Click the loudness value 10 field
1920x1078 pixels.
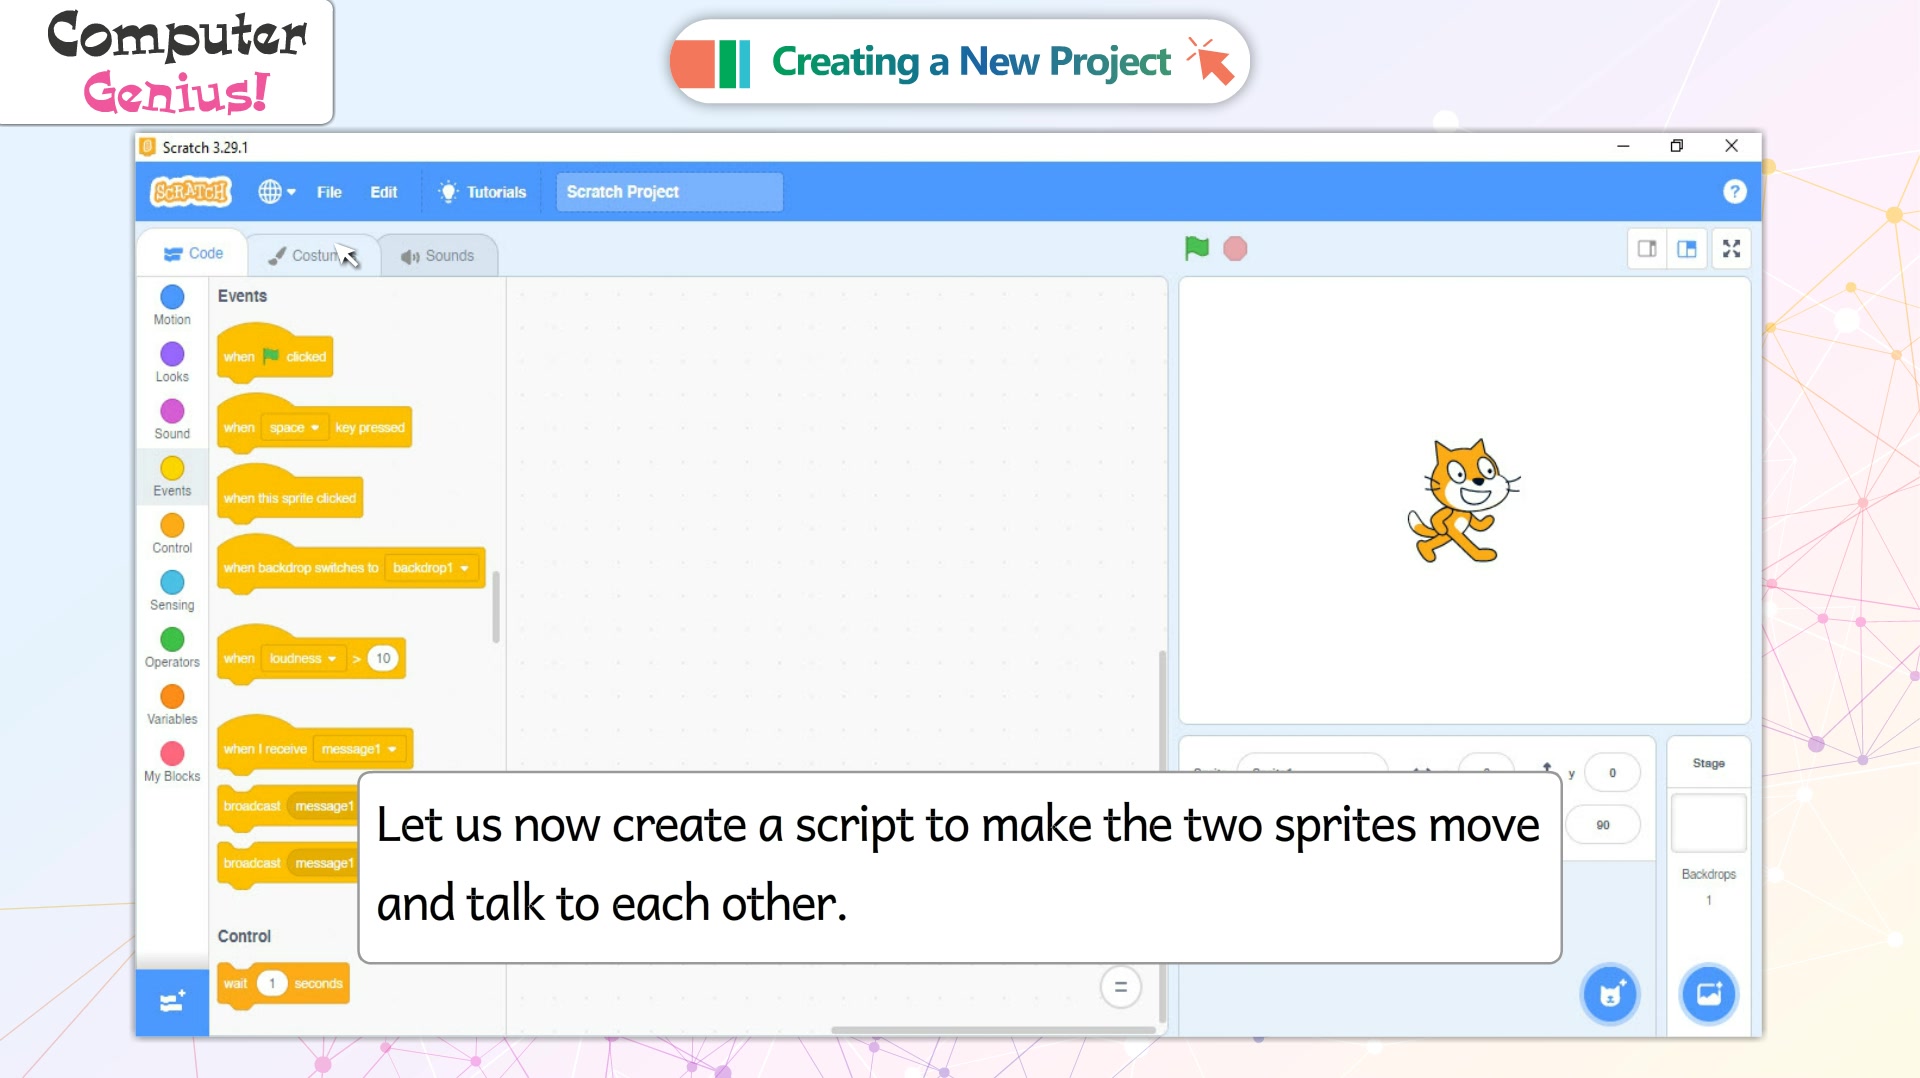(x=383, y=659)
